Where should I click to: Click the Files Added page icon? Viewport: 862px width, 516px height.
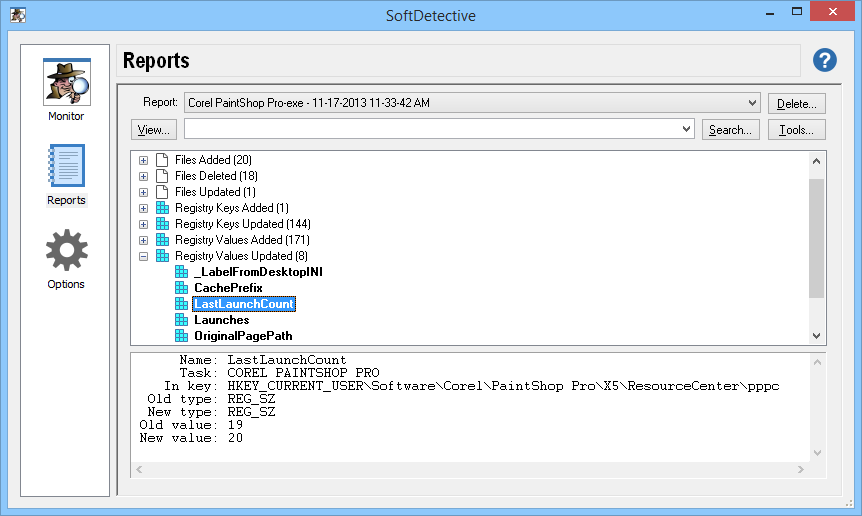pyautogui.click(x=162, y=160)
